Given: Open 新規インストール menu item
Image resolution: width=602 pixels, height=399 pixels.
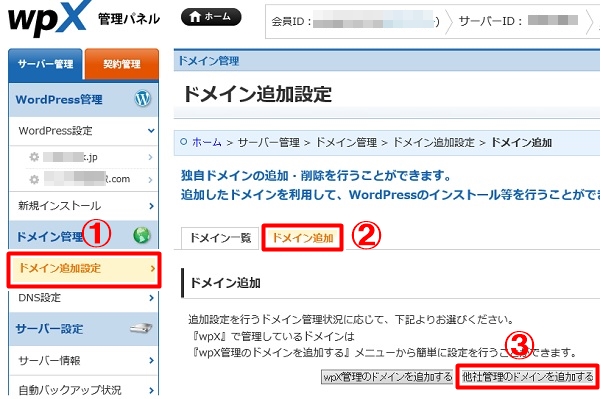Looking at the screenshot, I should [83, 206].
